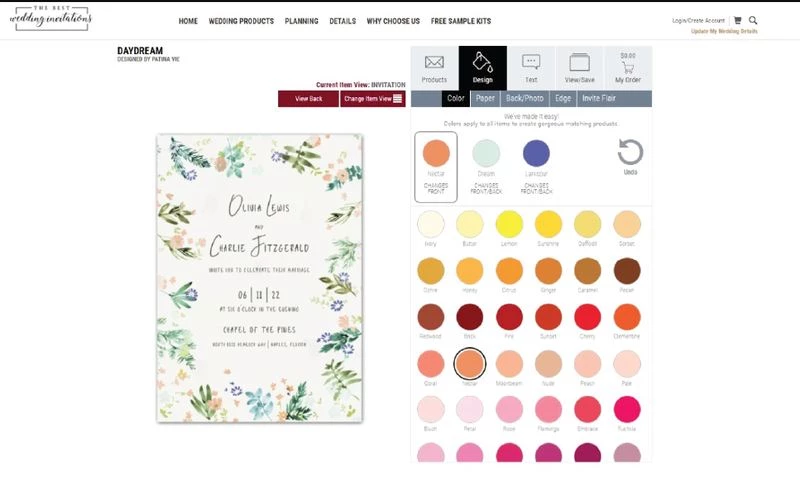This screenshot has height=480, width=800.
Task: Select the Design paint bucket icon
Action: pyautogui.click(x=482, y=67)
